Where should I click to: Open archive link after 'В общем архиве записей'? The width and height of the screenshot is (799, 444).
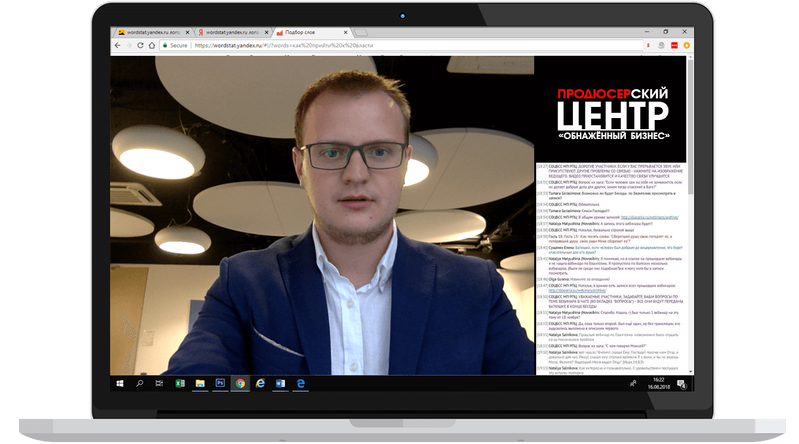pos(650,217)
